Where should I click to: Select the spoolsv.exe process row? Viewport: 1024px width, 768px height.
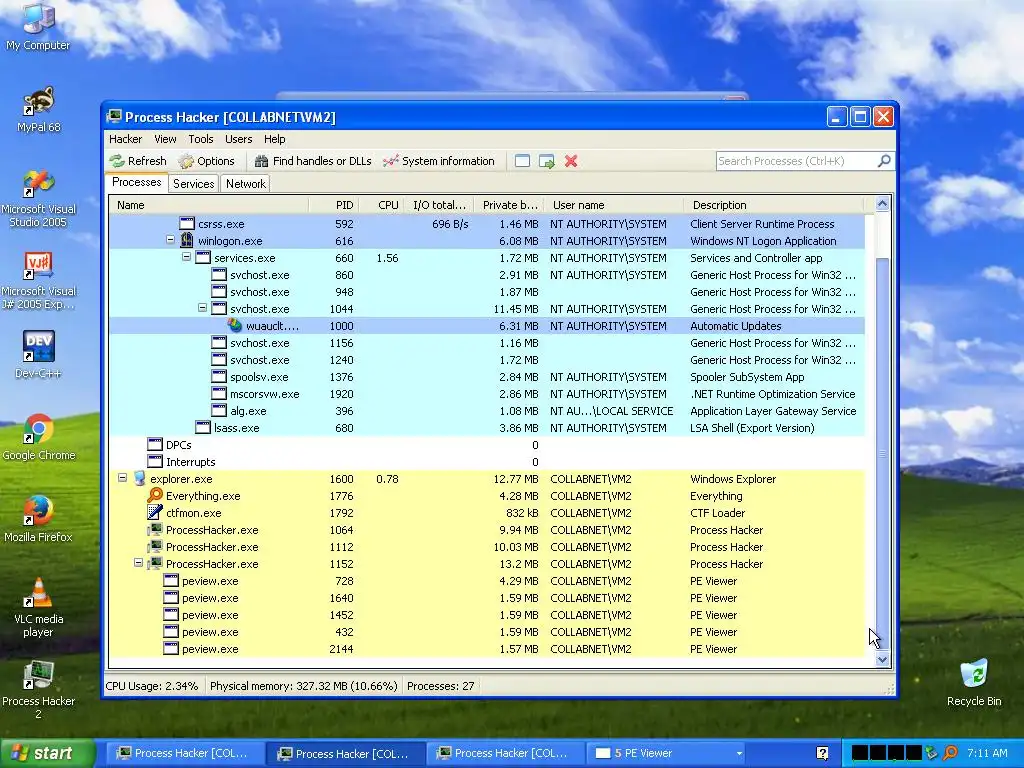click(x=487, y=377)
